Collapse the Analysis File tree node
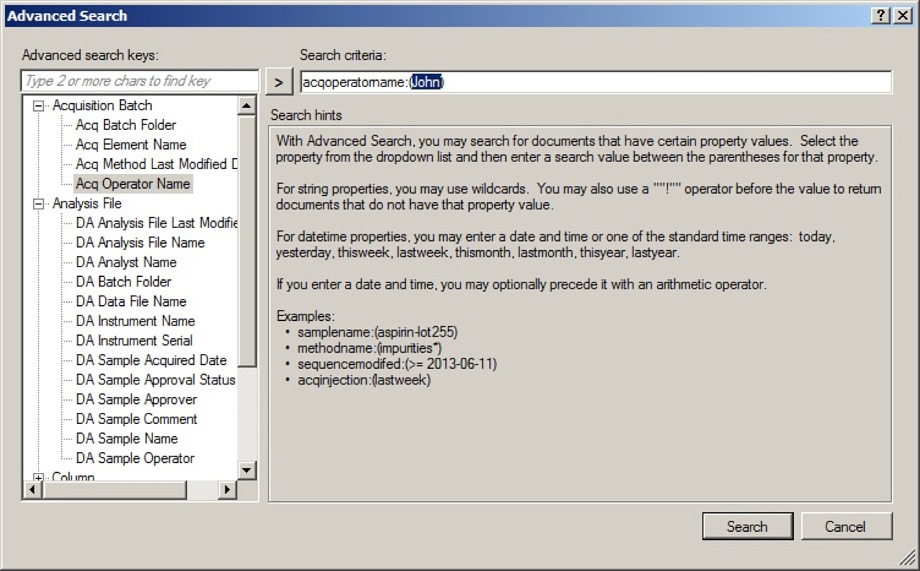The width and height of the screenshot is (920, 571). pos(39,204)
